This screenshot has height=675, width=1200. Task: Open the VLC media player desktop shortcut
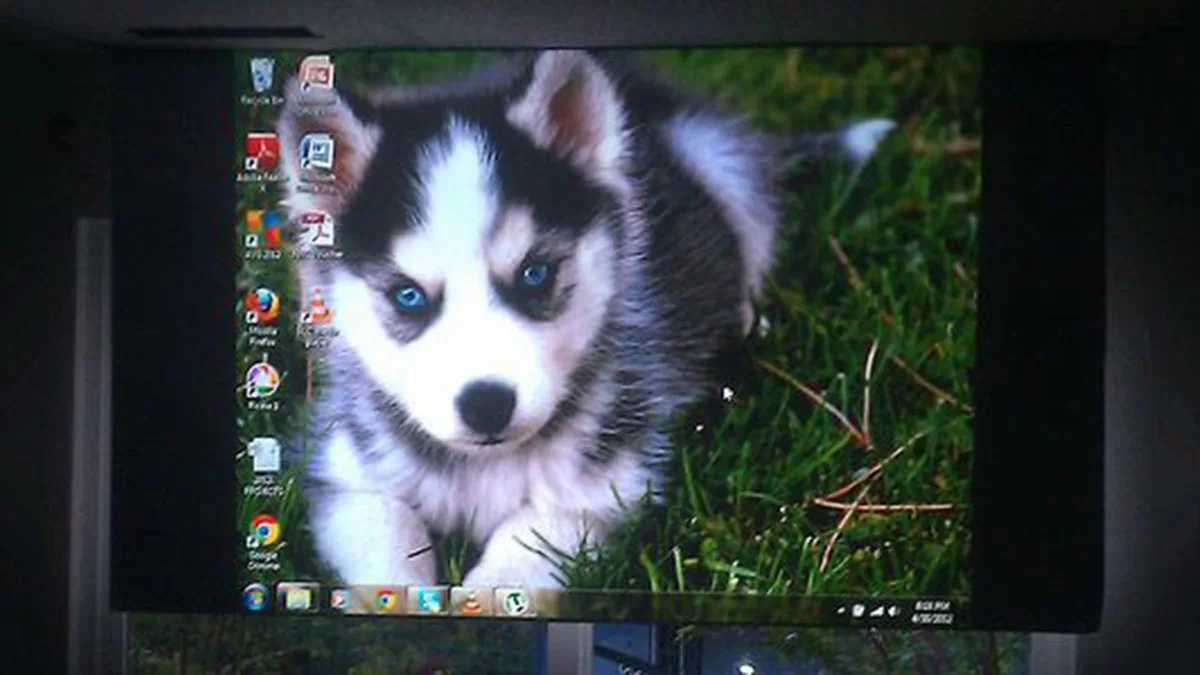click(318, 306)
